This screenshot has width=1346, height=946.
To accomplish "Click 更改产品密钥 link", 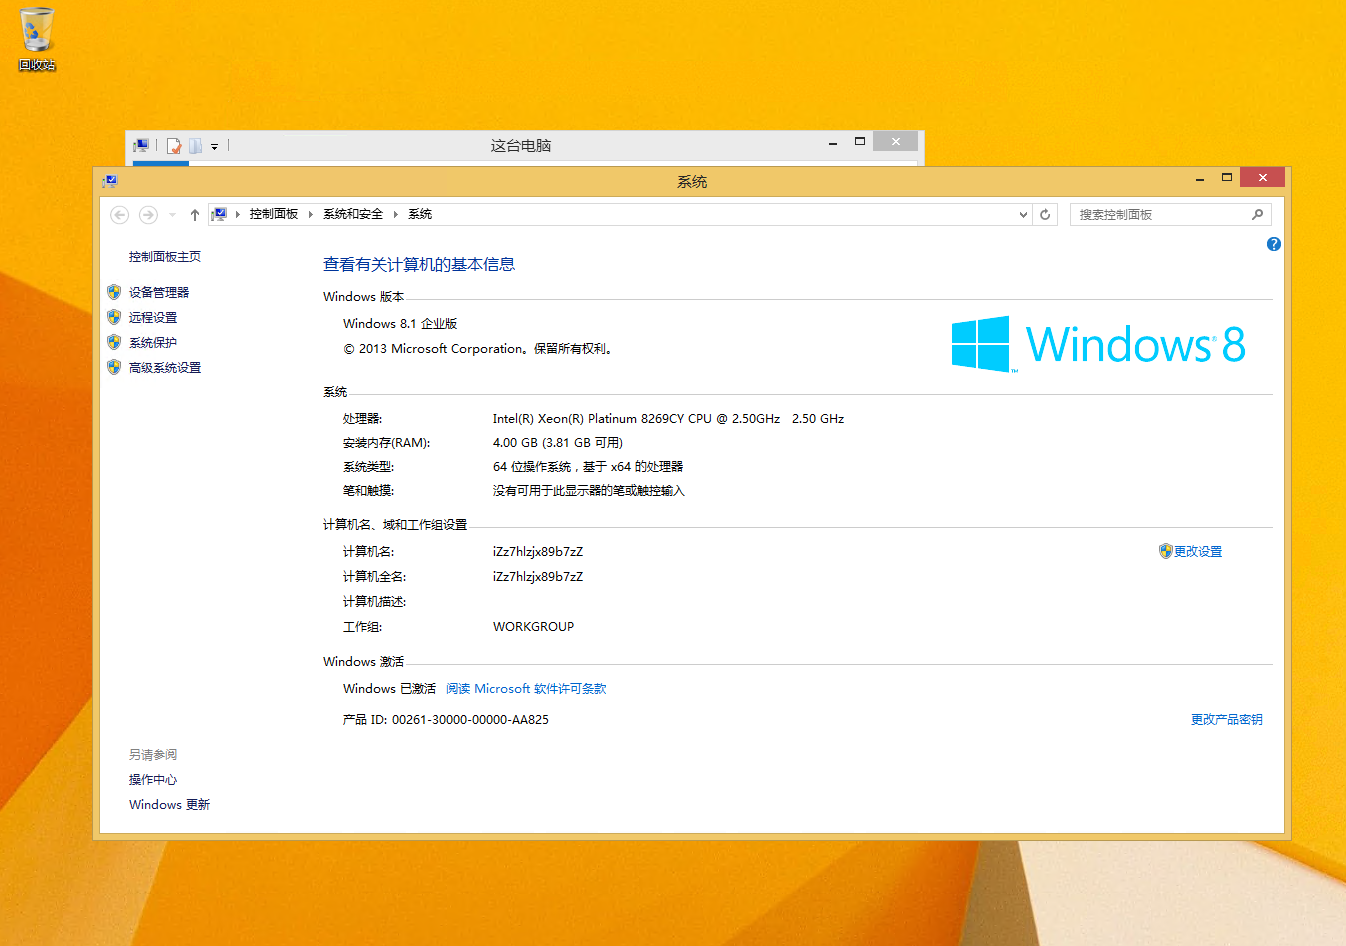I will click(x=1227, y=719).
